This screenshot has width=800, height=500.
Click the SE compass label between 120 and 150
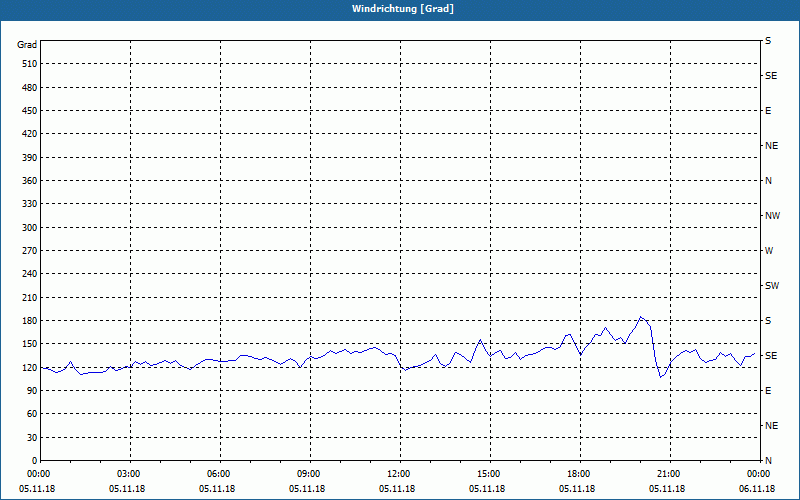771,356
